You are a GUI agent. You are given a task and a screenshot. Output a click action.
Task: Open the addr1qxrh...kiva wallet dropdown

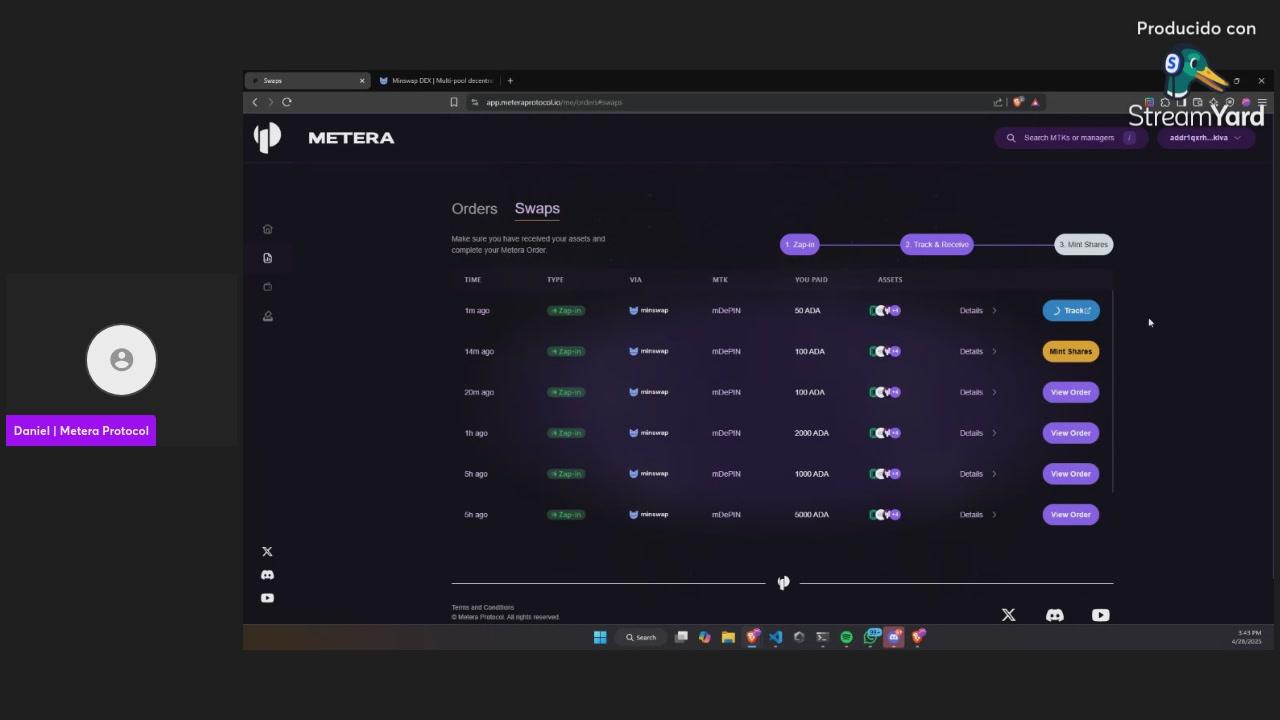(1205, 138)
